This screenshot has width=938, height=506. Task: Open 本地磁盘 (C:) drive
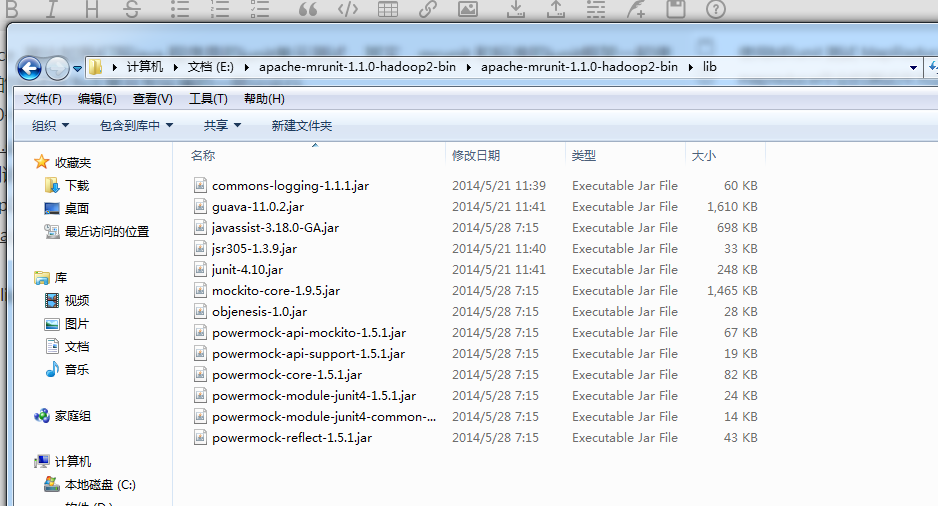coord(100,485)
